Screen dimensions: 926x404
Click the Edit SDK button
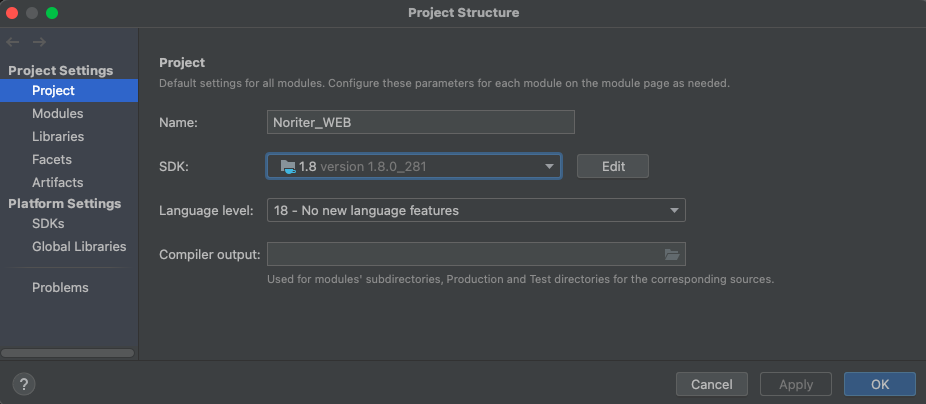[613, 166]
